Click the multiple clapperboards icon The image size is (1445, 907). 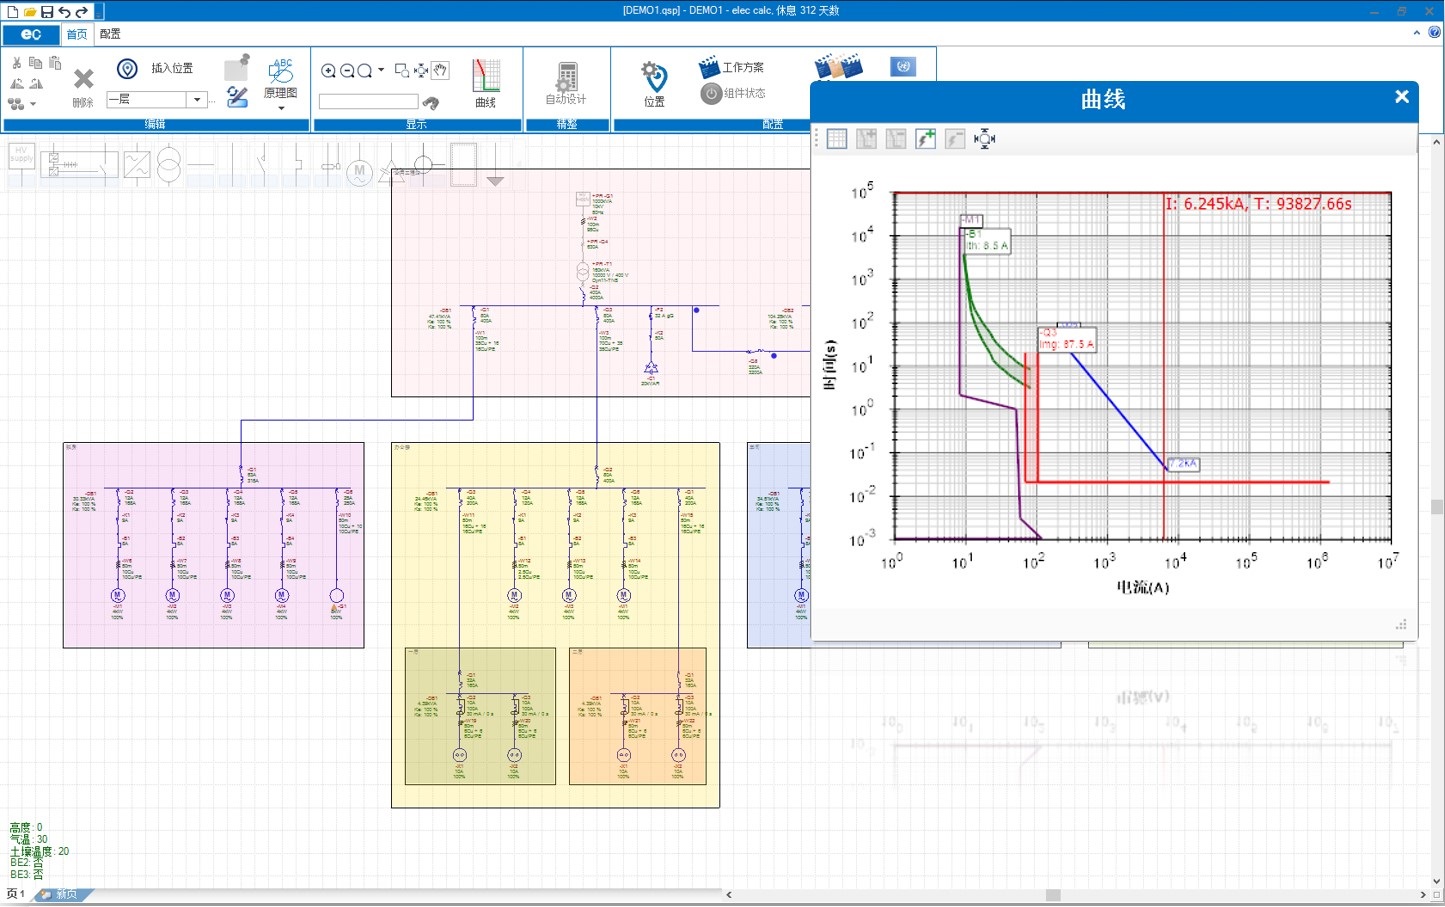[x=838, y=67]
